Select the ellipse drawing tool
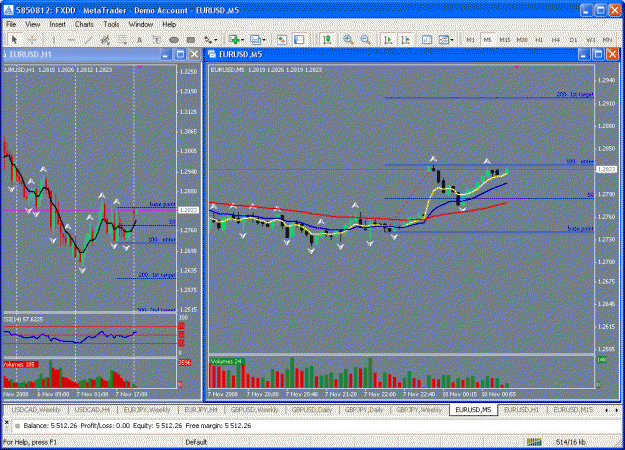Image resolution: width=625 pixels, height=450 pixels. (174, 39)
